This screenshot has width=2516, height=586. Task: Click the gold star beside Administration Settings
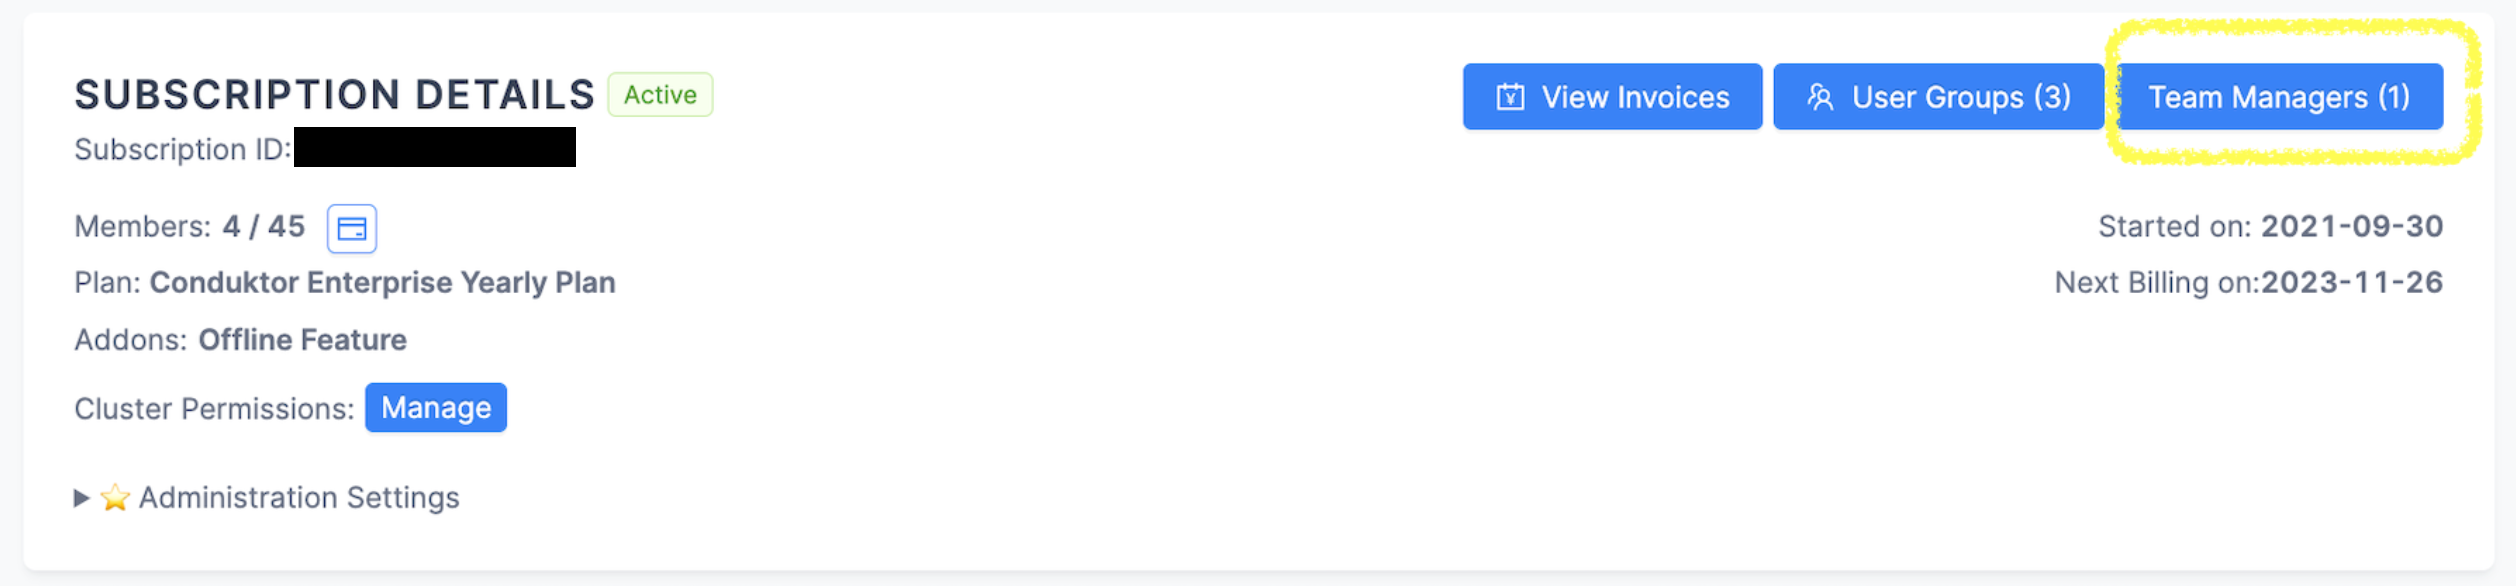pos(115,497)
